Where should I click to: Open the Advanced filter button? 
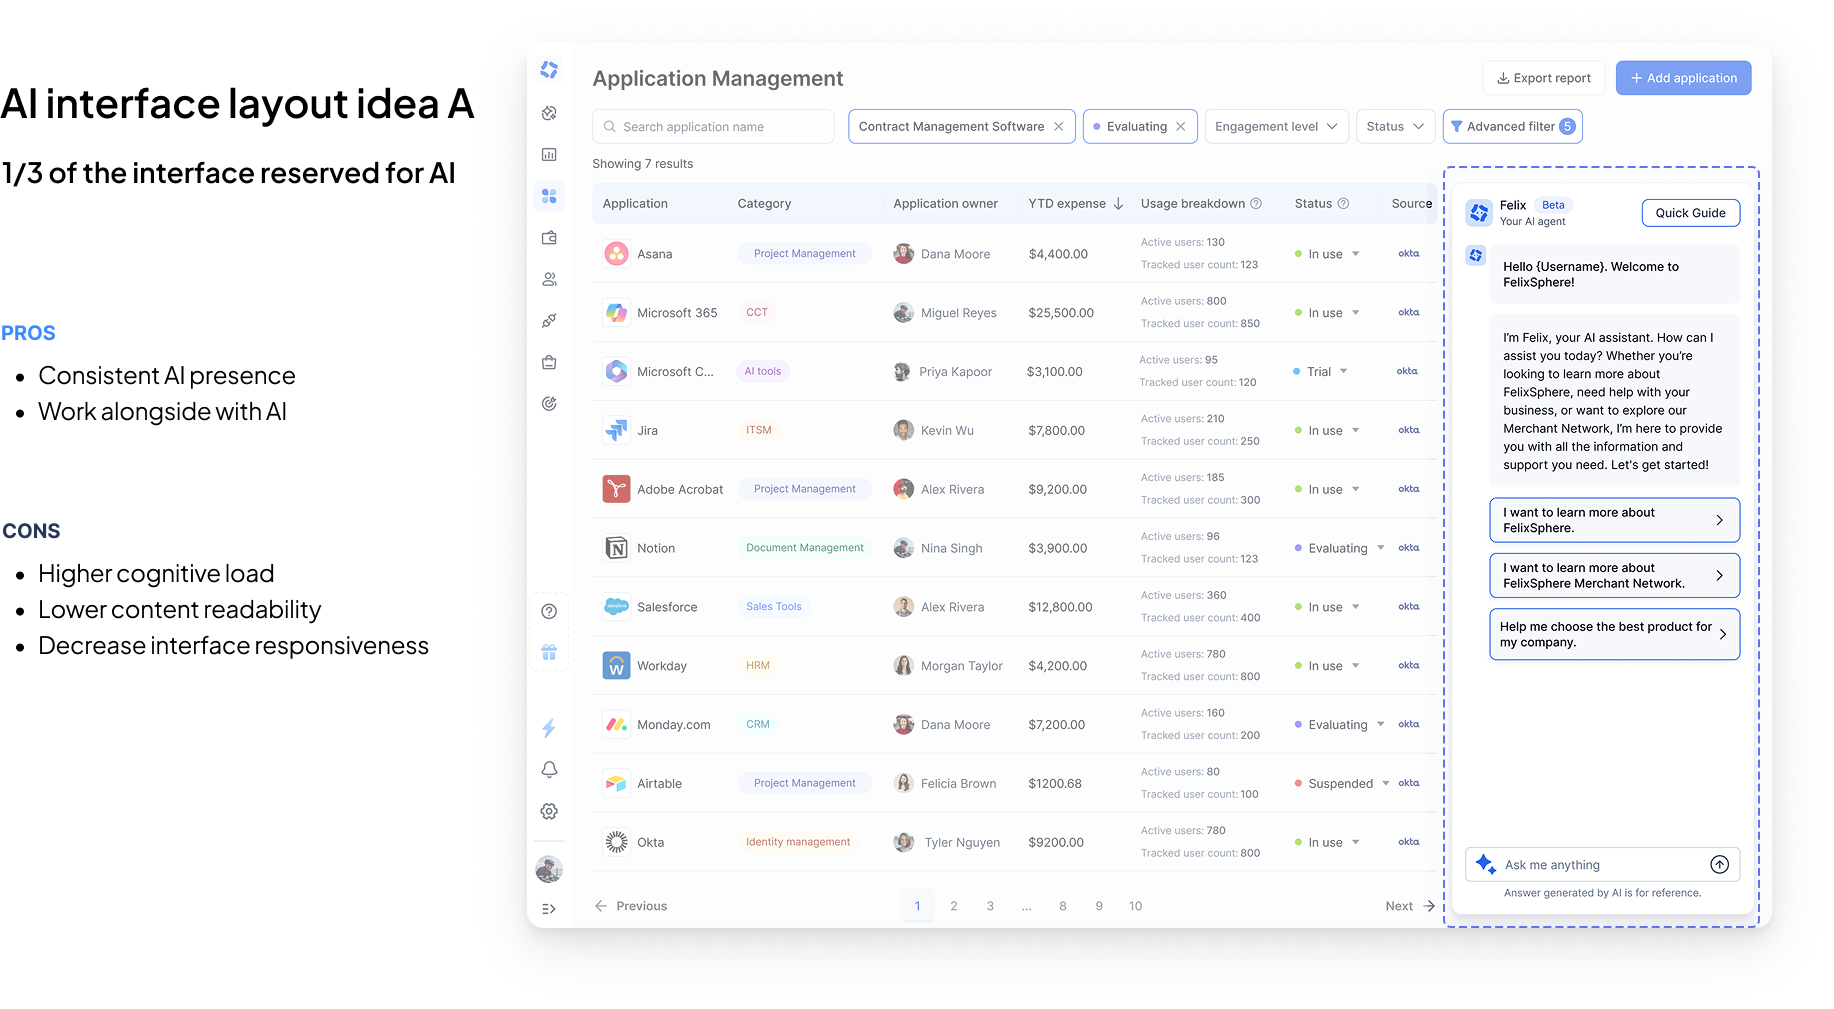click(1512, 127)
